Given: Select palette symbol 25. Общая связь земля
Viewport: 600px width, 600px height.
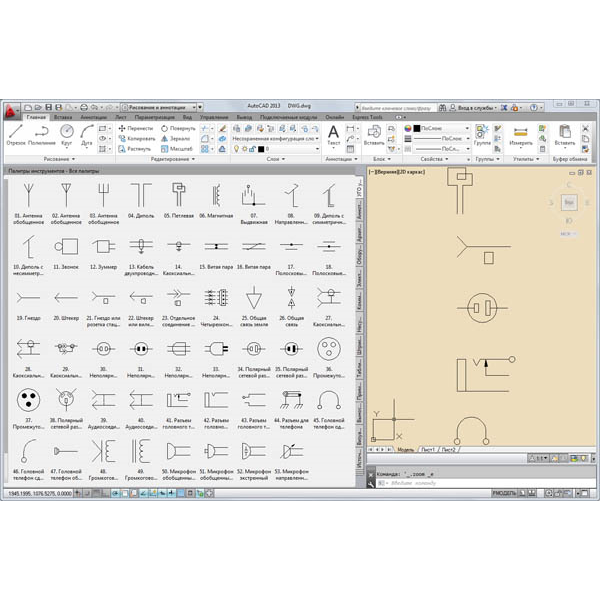Looking at the screenshot, I should (x=254, y=306).
